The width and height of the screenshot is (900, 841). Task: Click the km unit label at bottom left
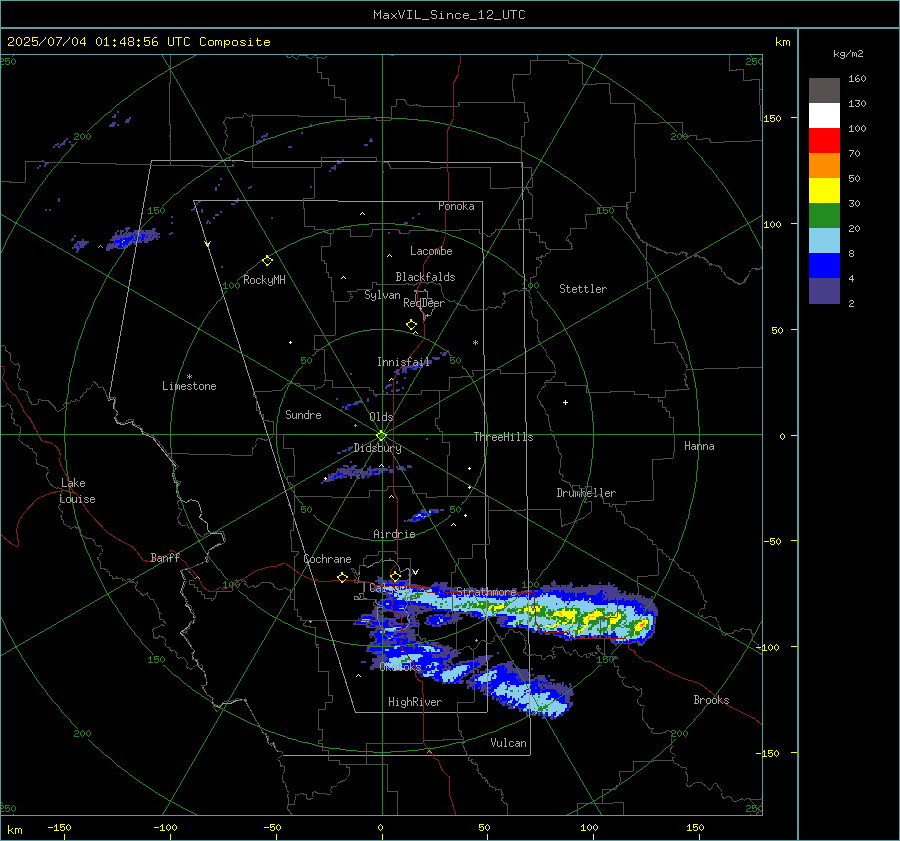(x=14, y=830)
